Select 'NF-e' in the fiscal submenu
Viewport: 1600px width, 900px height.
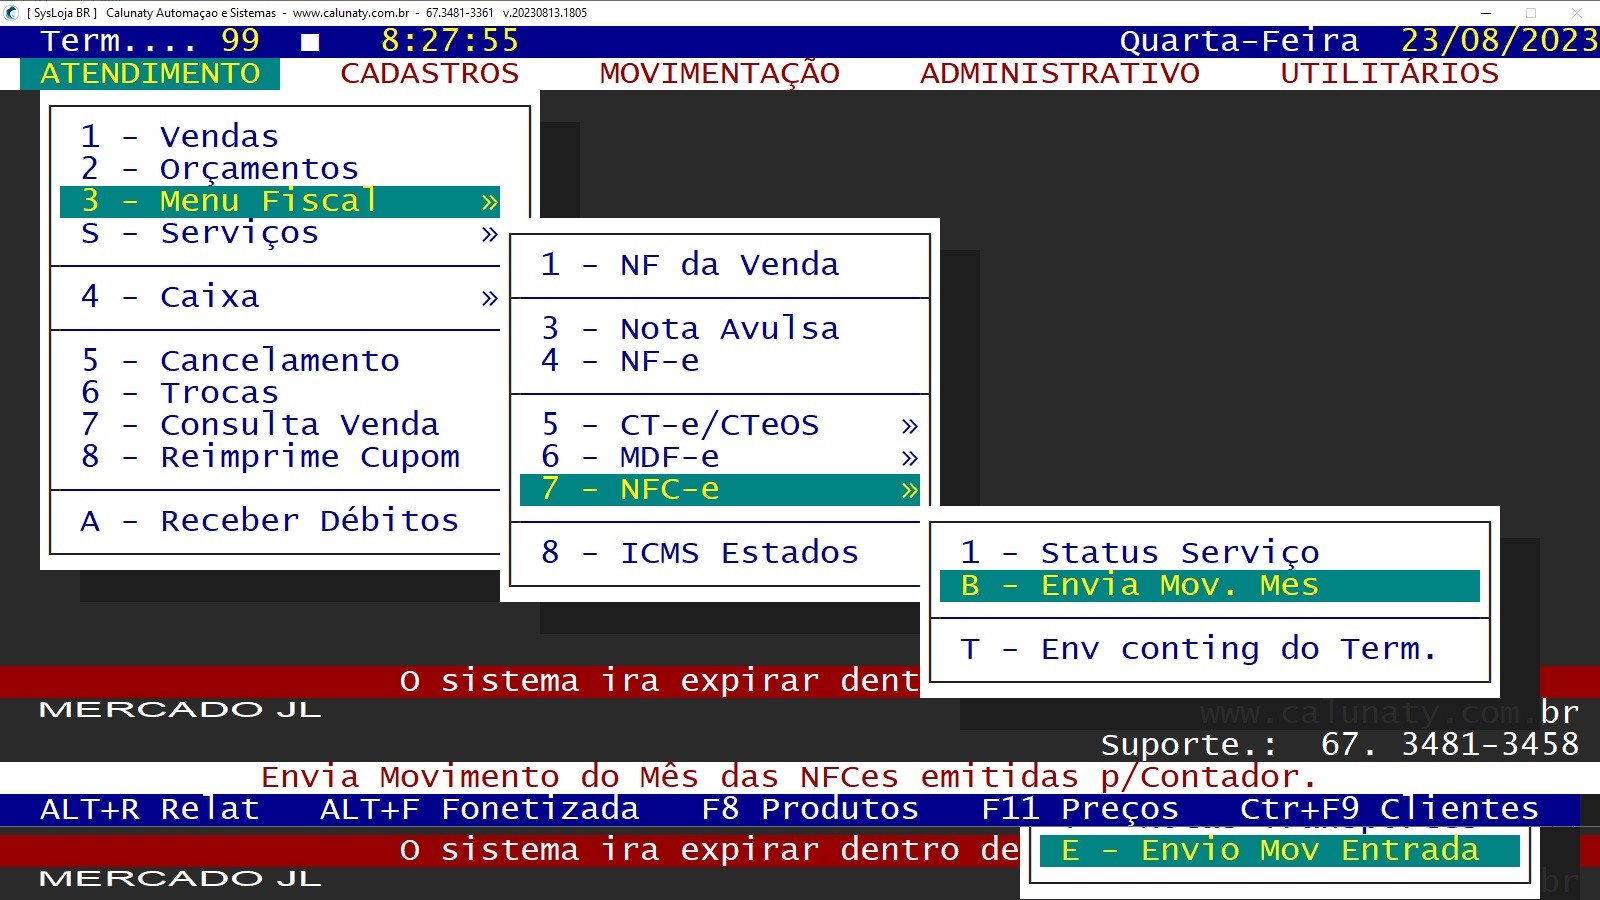pos(640,361)
